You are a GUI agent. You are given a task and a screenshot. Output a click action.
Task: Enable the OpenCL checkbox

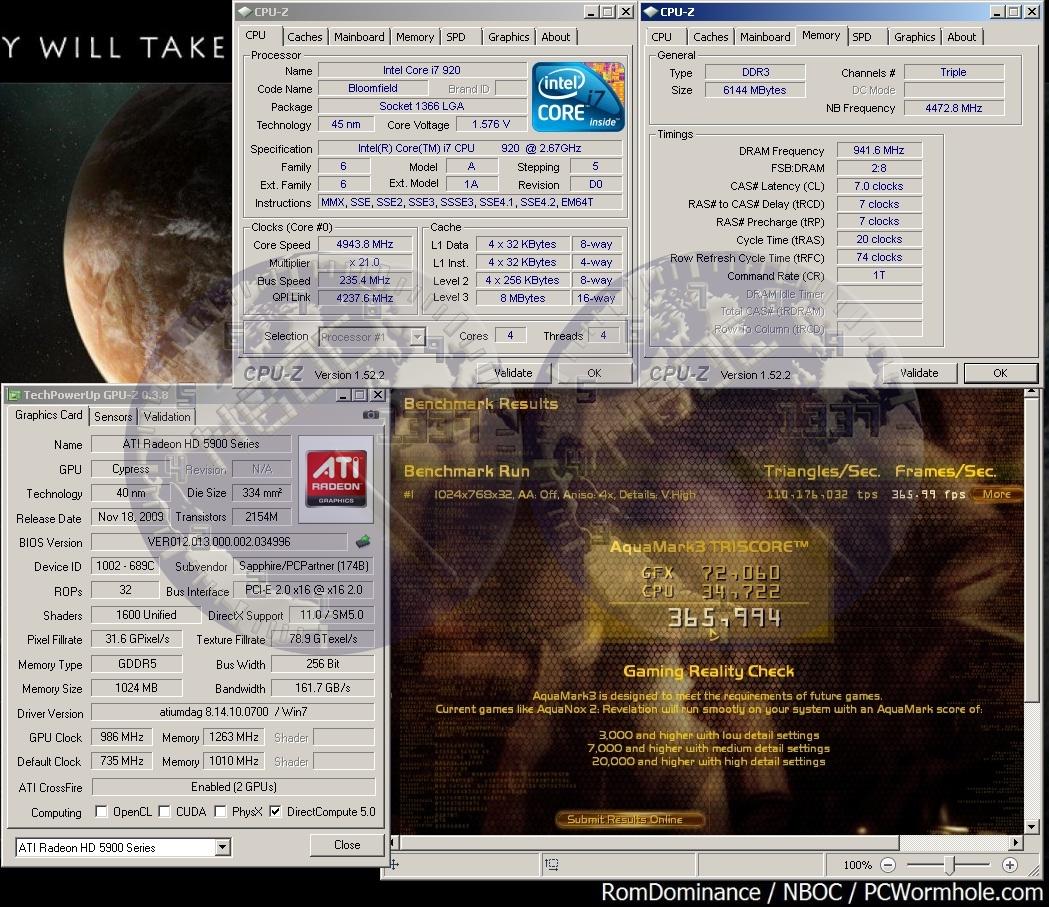click(101, 811)
